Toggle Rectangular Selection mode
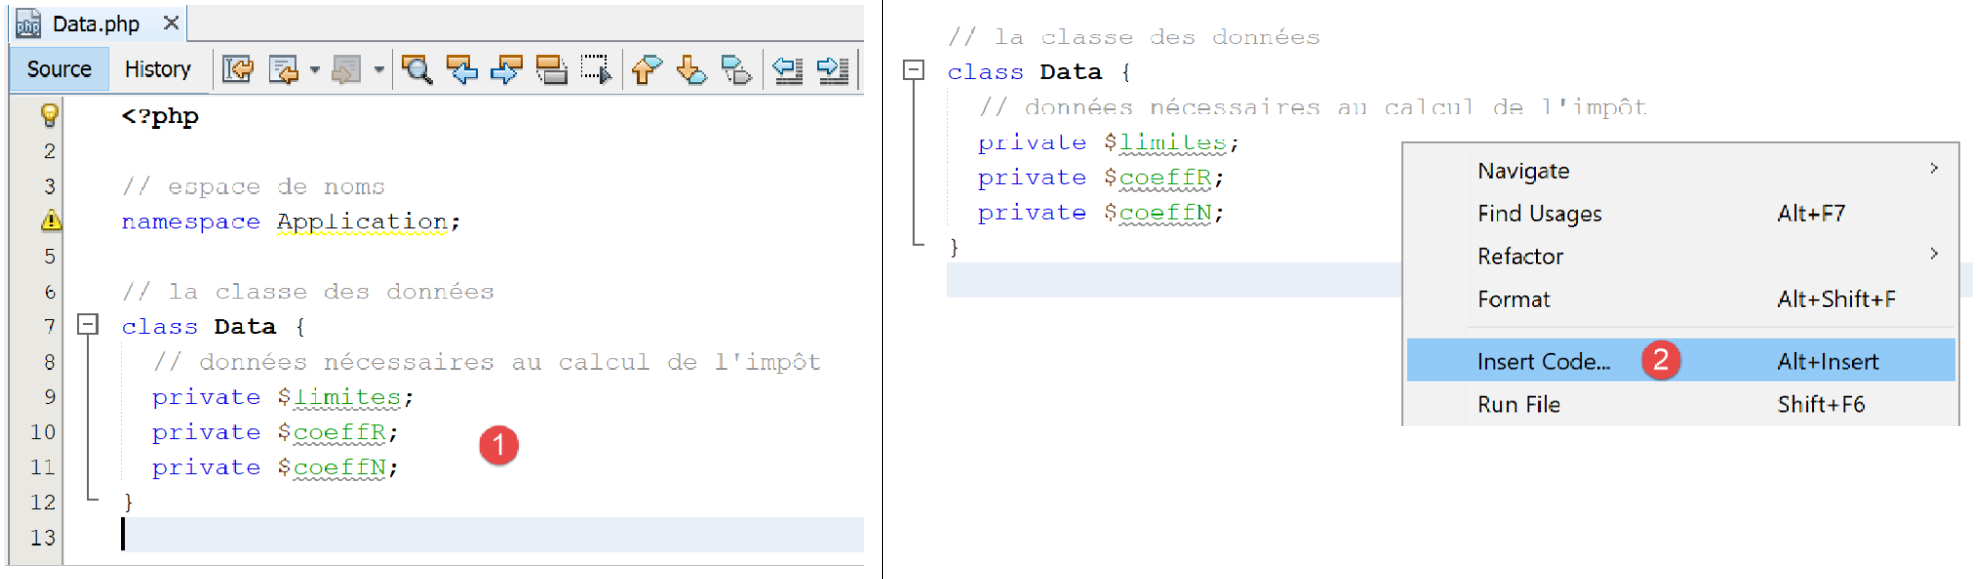Screen dimensions: 1978x579 click(x=596, y=69)
